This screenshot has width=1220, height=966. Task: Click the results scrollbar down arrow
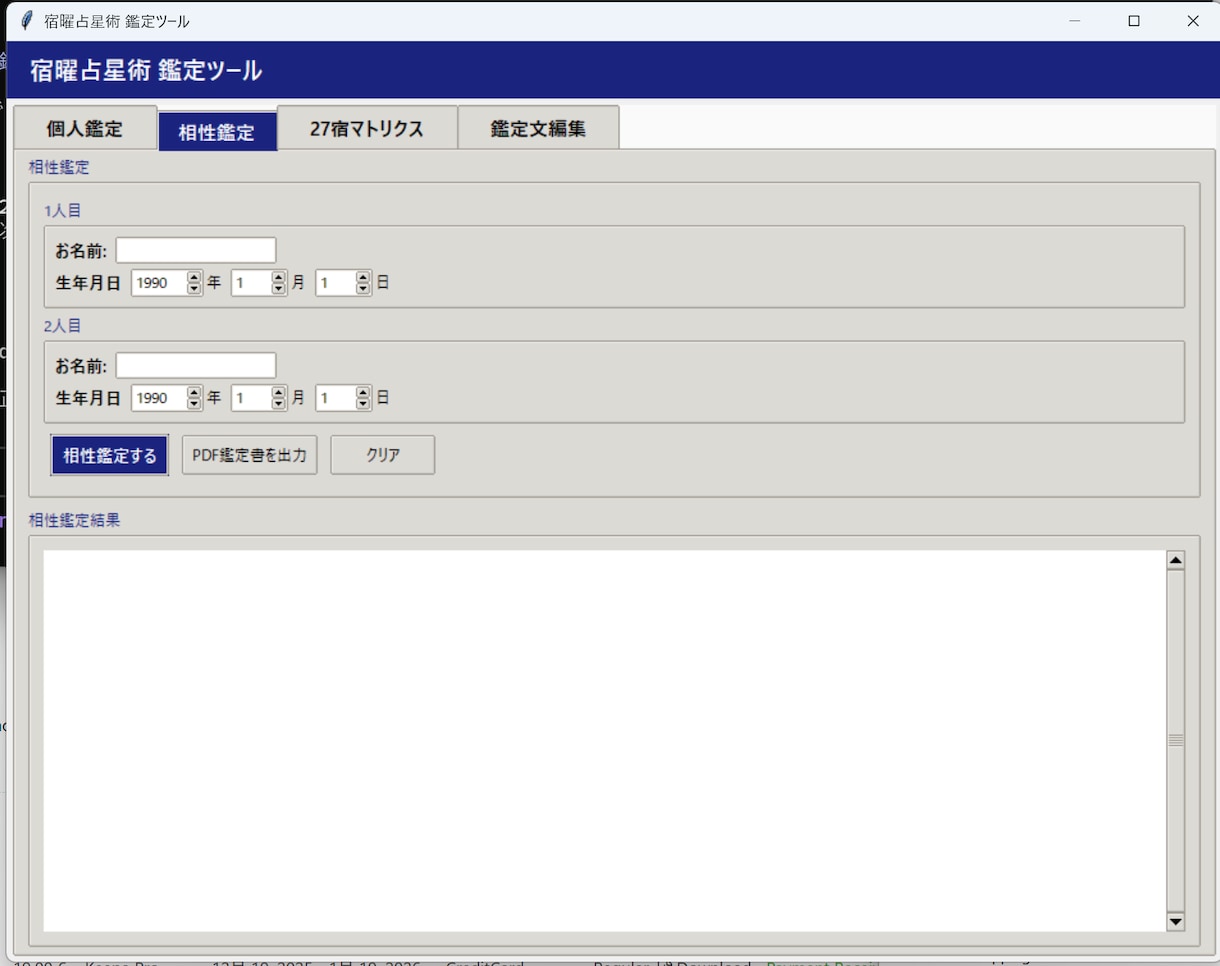[1176, 922]
